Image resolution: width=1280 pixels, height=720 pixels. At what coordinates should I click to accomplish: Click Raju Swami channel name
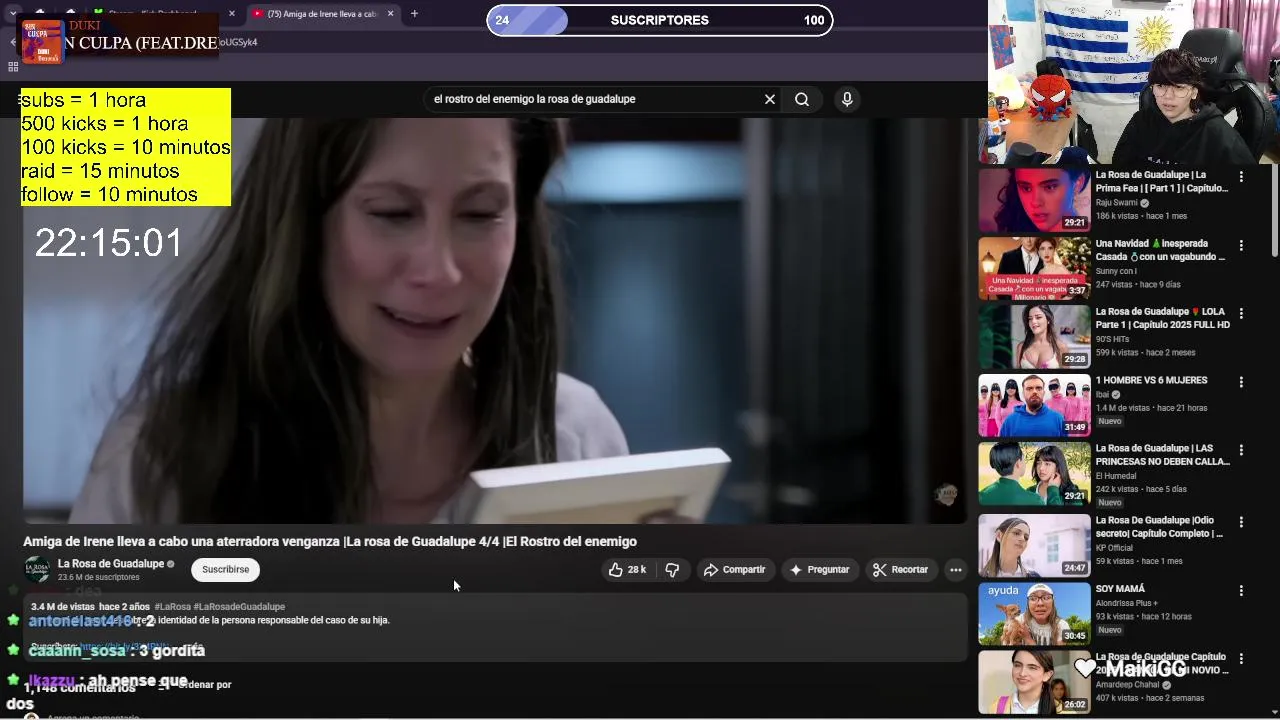(x=1117, y=202)
